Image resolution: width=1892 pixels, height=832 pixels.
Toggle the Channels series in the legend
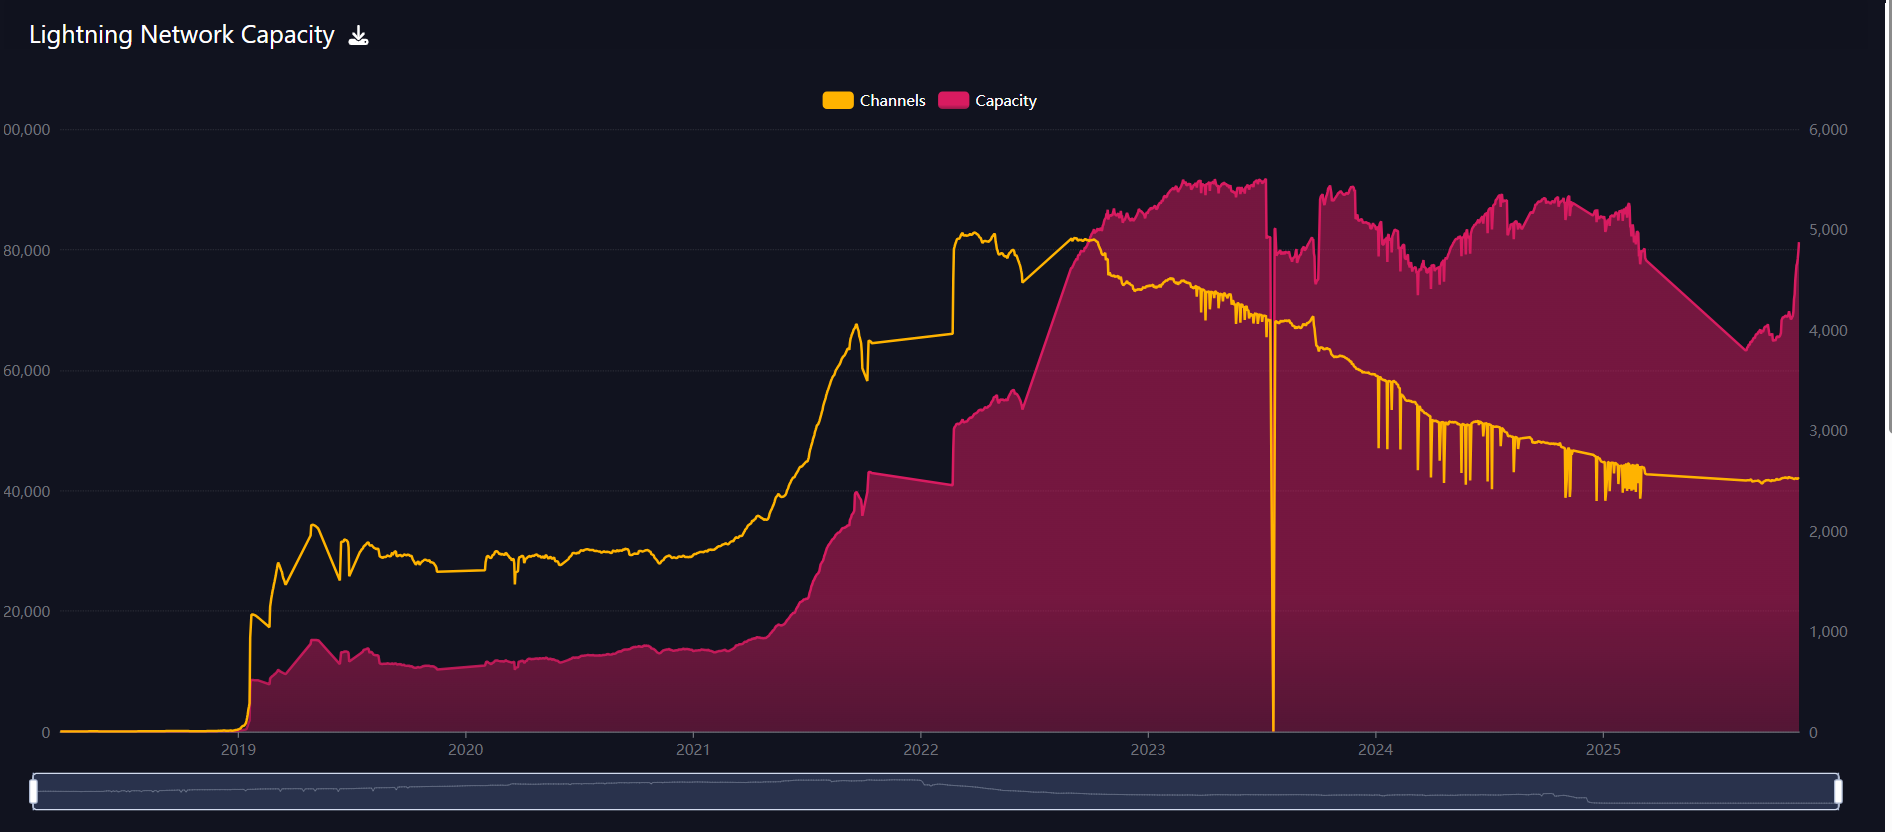tap(892, 101)
